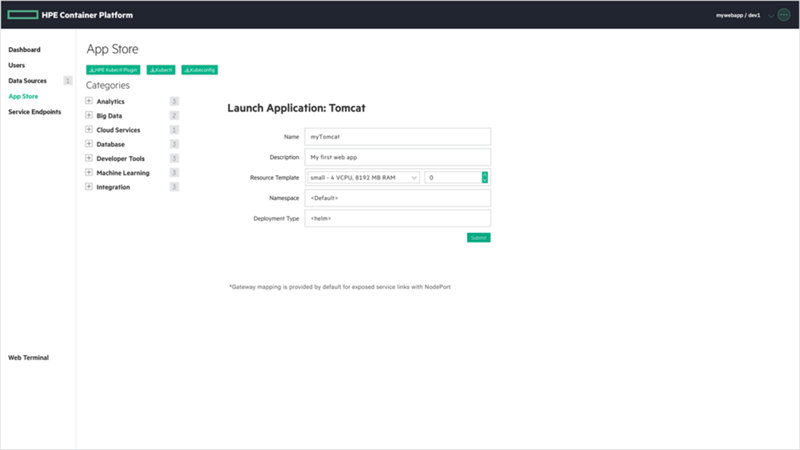Click the quantity stepper arrows

[485, 178]
